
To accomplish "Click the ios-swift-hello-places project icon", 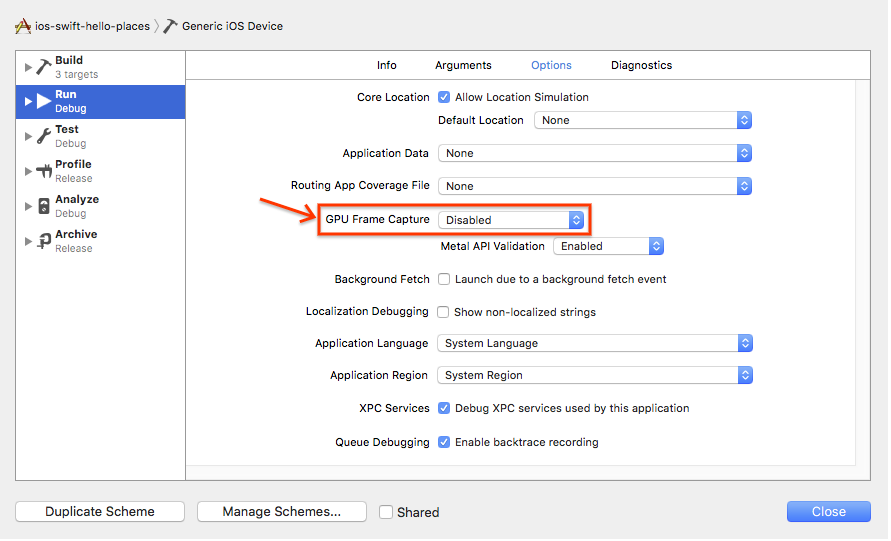I will 22,26.
